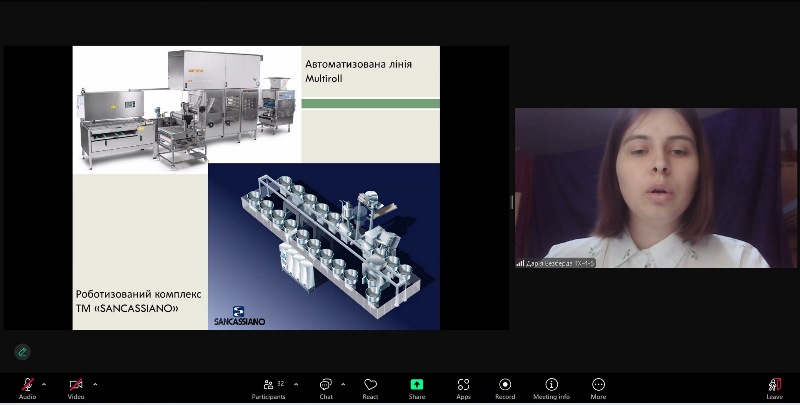Open the Participants panel
800x405 pixels.
tap(268, 389)
